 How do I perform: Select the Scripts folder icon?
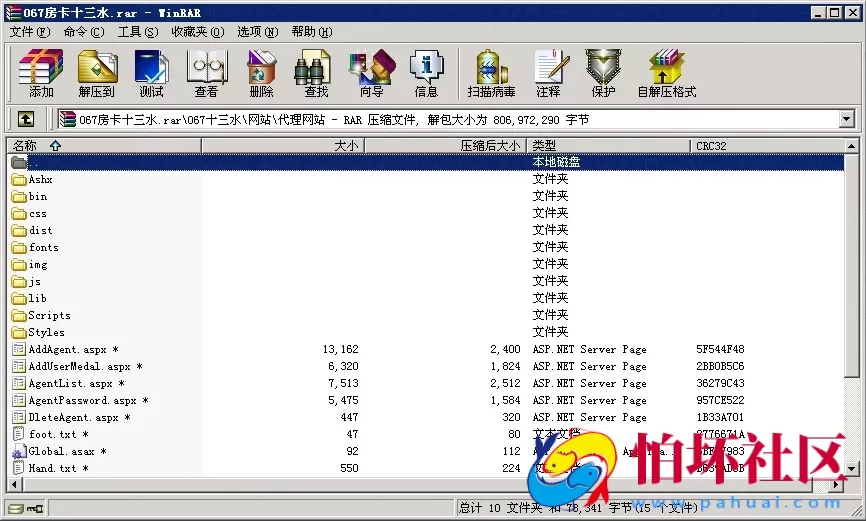(19, 315)
